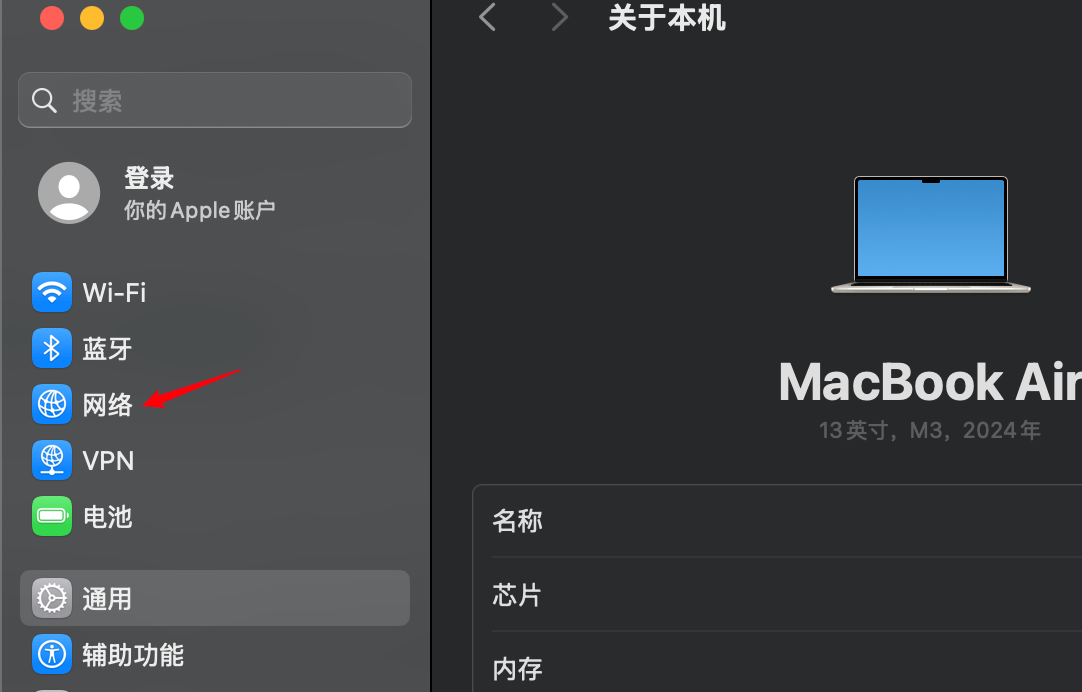Open the 辅助功能 accessibility icon
Viewport: 1082px width, 692px height.
tap(52, 654)
